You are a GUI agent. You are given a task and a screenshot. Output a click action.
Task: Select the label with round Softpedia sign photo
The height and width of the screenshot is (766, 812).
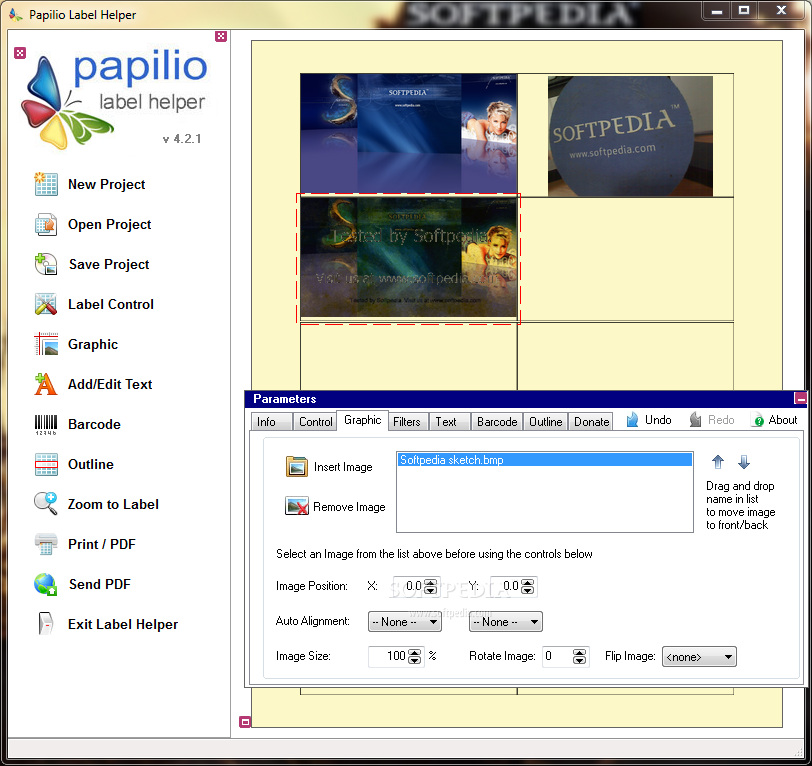630,136
